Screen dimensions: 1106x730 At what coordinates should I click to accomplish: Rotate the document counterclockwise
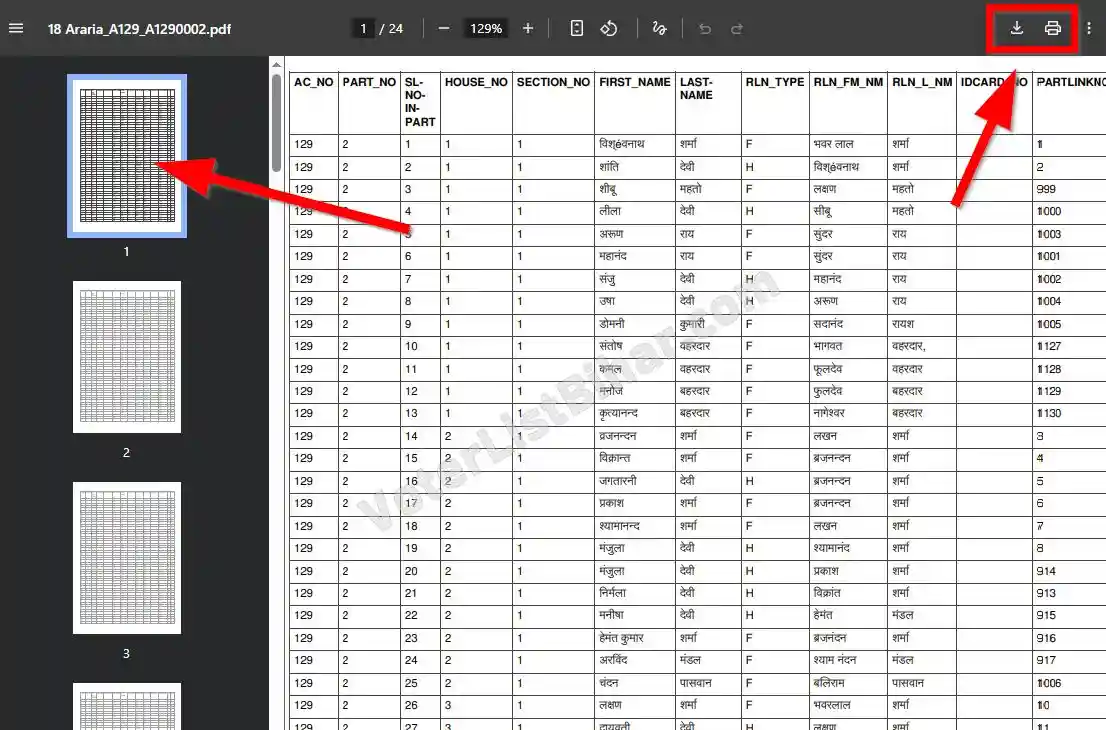pos(609,28)
